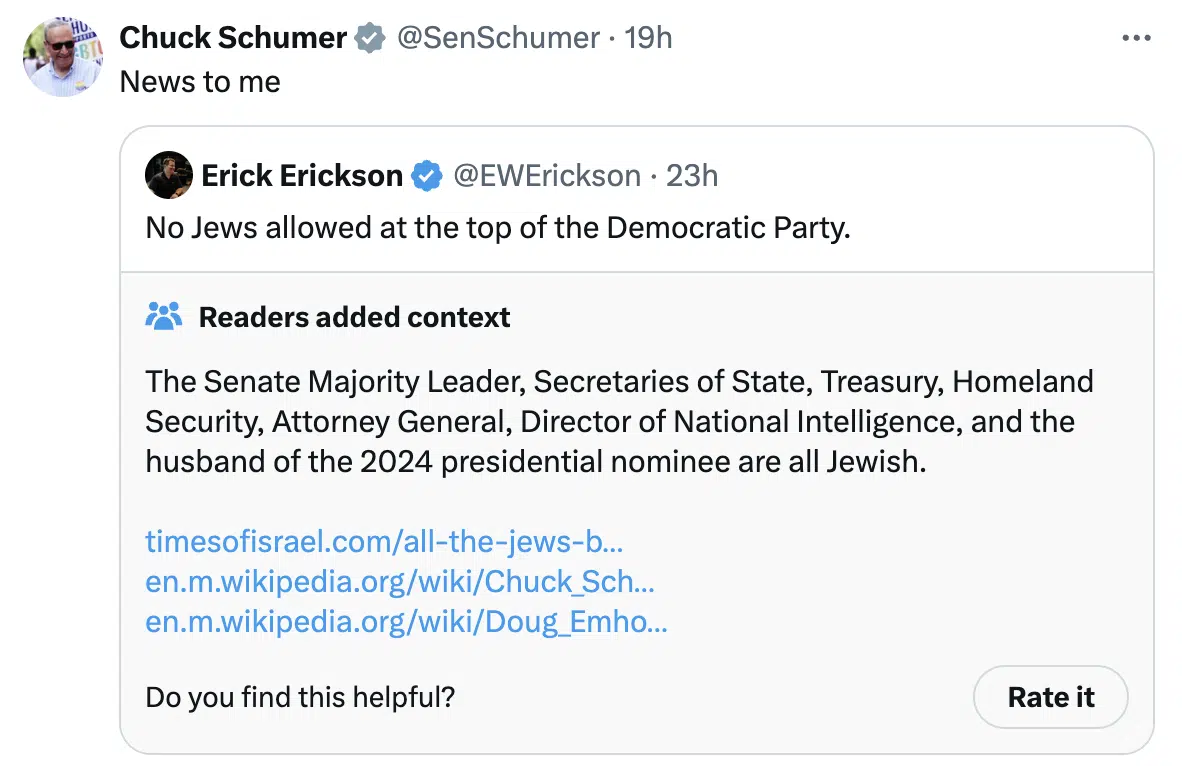The height and width of the screenshot is (766, 1182).
Task: Click the community note body text
Action: (x=619, y=421)
